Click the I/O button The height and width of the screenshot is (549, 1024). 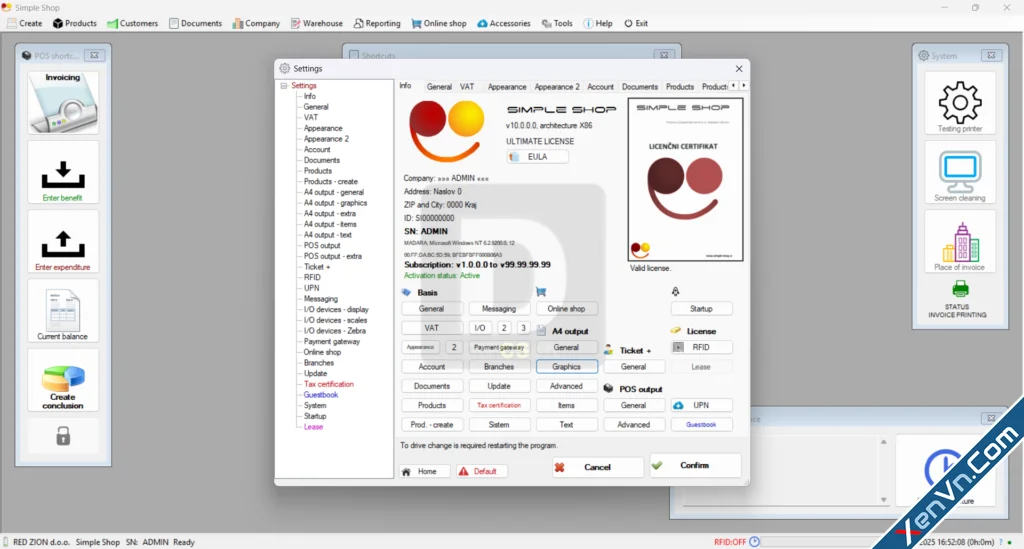tap(480, 328)
